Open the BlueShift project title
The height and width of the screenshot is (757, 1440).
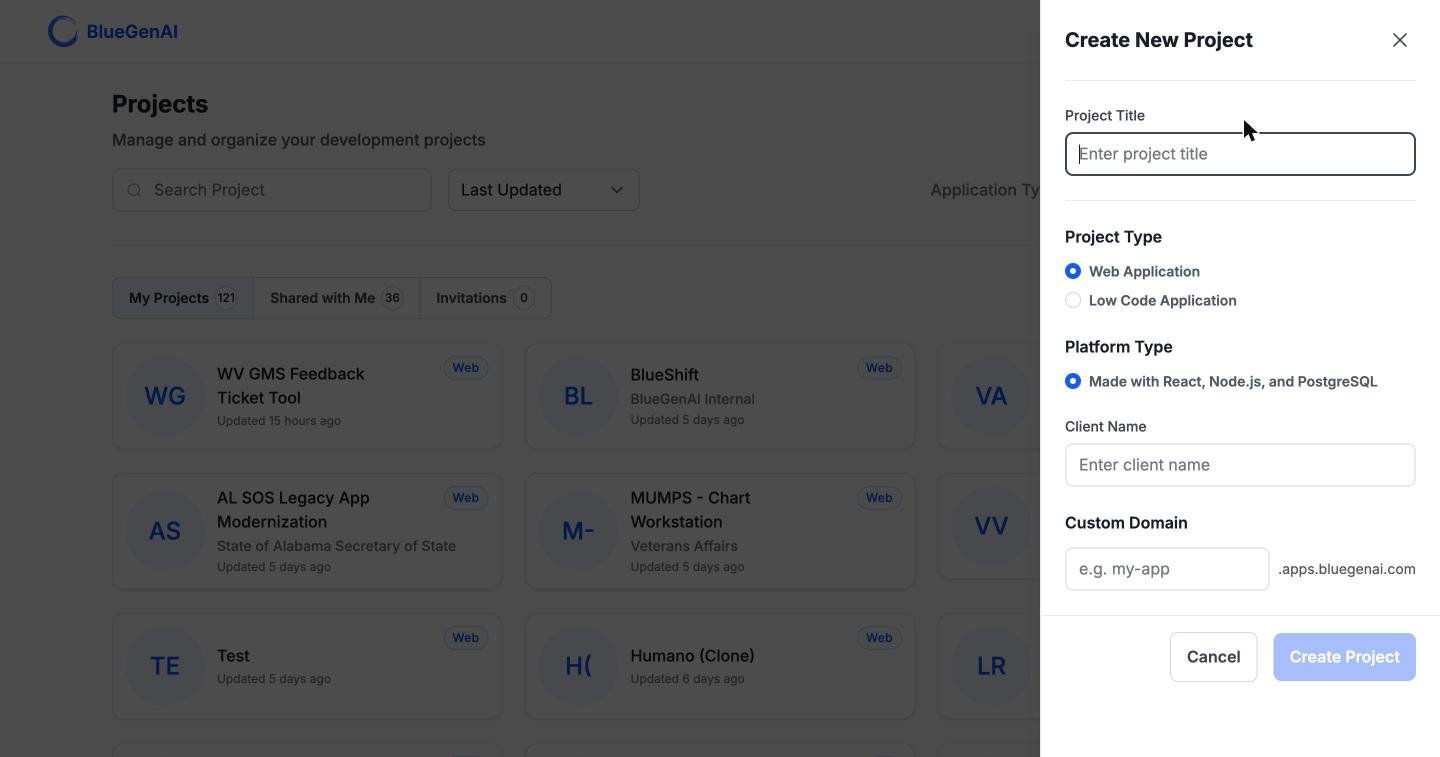coord(664,375)
